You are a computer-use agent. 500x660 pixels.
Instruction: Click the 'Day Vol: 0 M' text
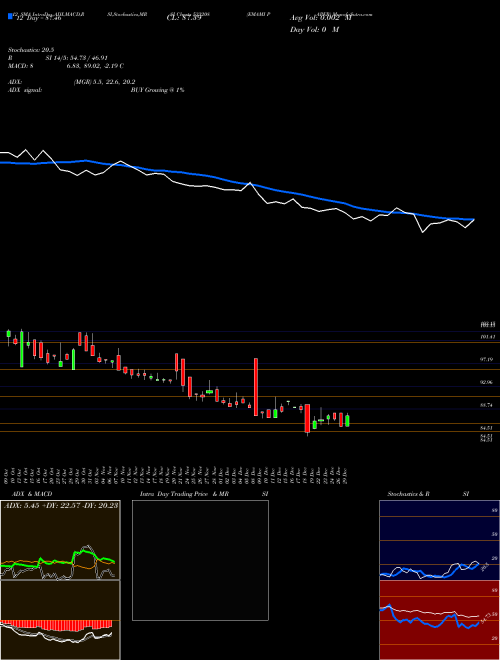(x=314, y=30)
